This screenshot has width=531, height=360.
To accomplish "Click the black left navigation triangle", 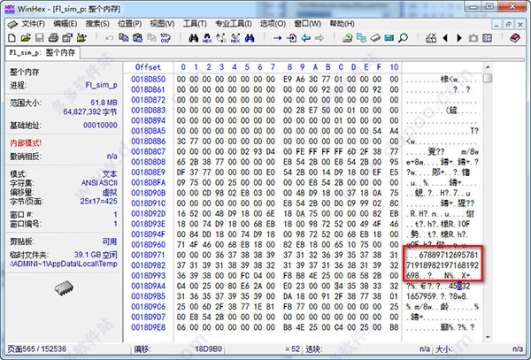I will (445, 38).
